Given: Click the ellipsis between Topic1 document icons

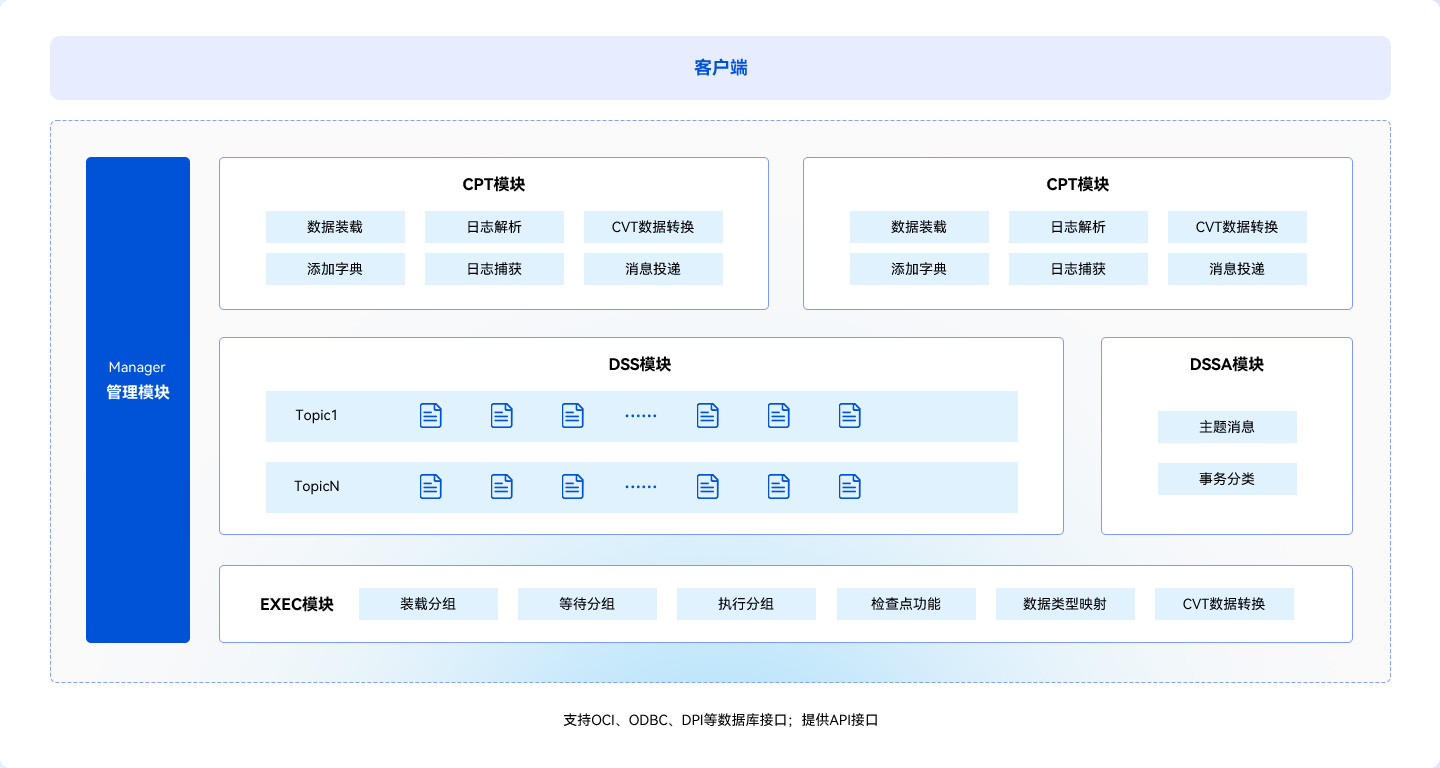Looking at the screenshot, I should (x=640, y=415).
